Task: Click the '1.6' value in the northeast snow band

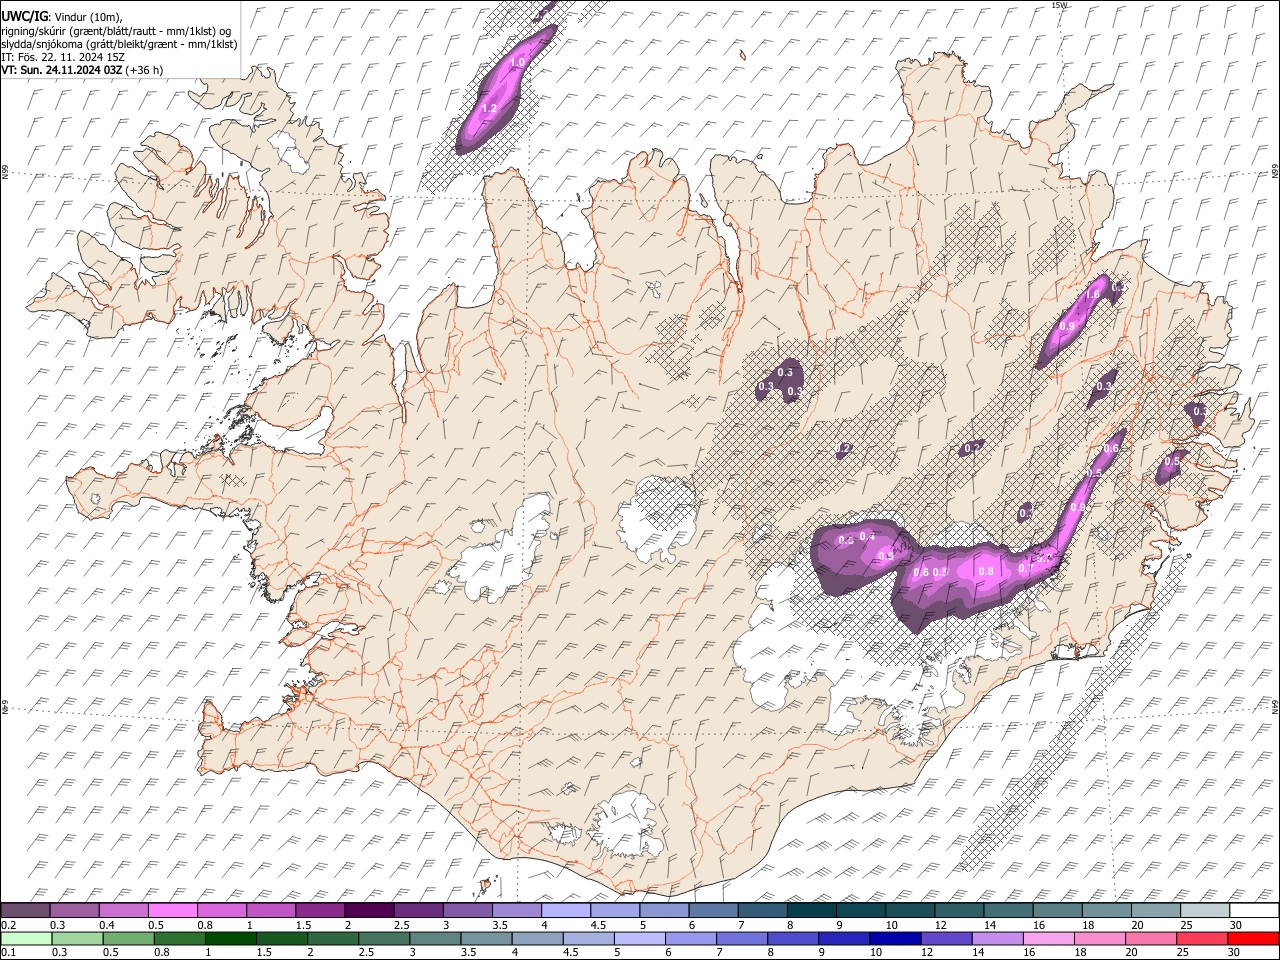Action: click(x=1092, y=295)
